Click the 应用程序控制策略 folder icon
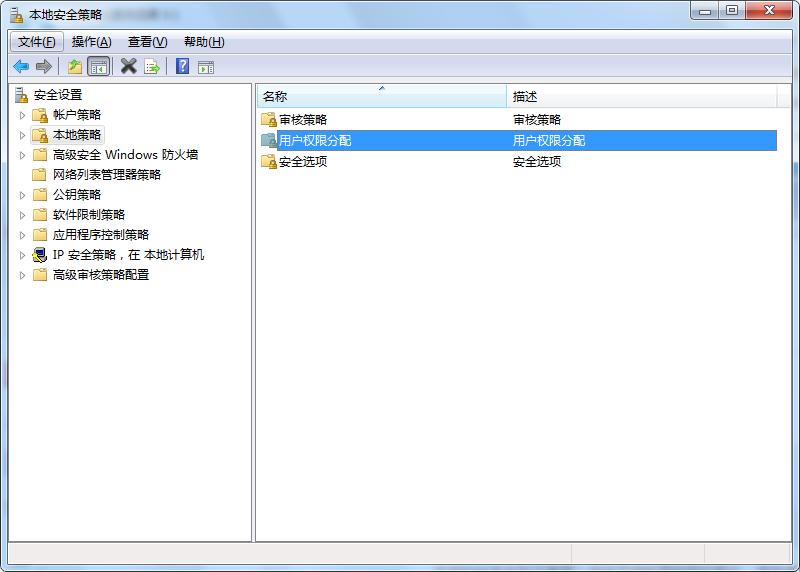The height and width of the screenshot is (572, 800). 40,235
